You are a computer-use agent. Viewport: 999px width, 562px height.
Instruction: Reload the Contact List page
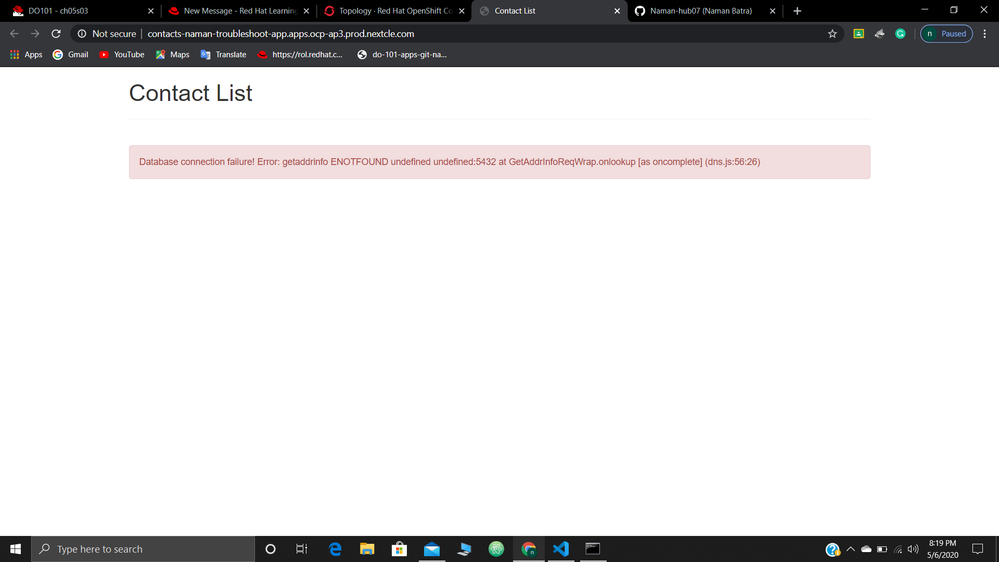(x=56, y=34)
